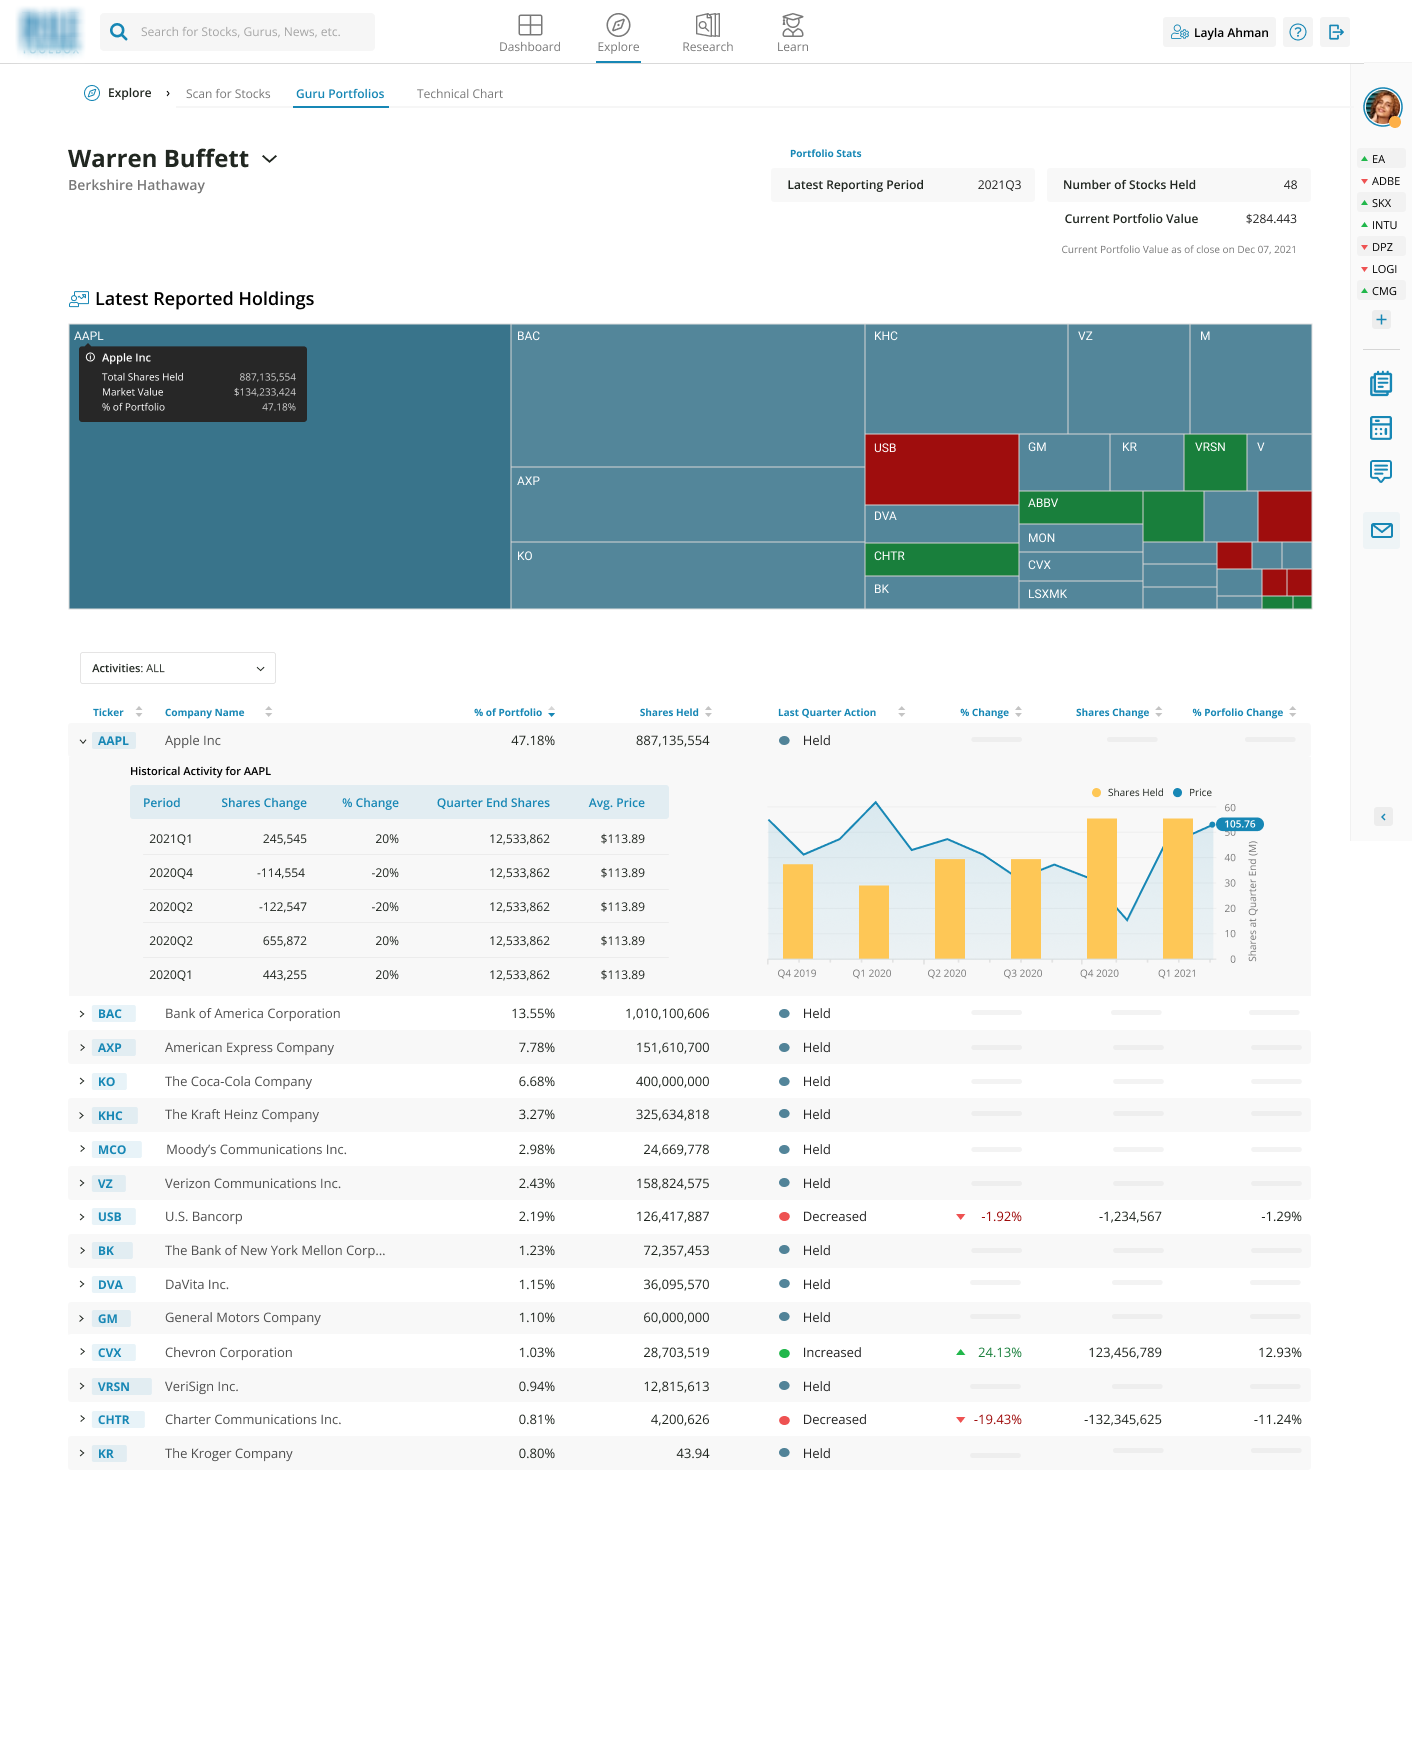Select the ADBE watchlist ticker
Image resolution: width=1412 pixels, height=1744 pixels.
coord(1381,181)
